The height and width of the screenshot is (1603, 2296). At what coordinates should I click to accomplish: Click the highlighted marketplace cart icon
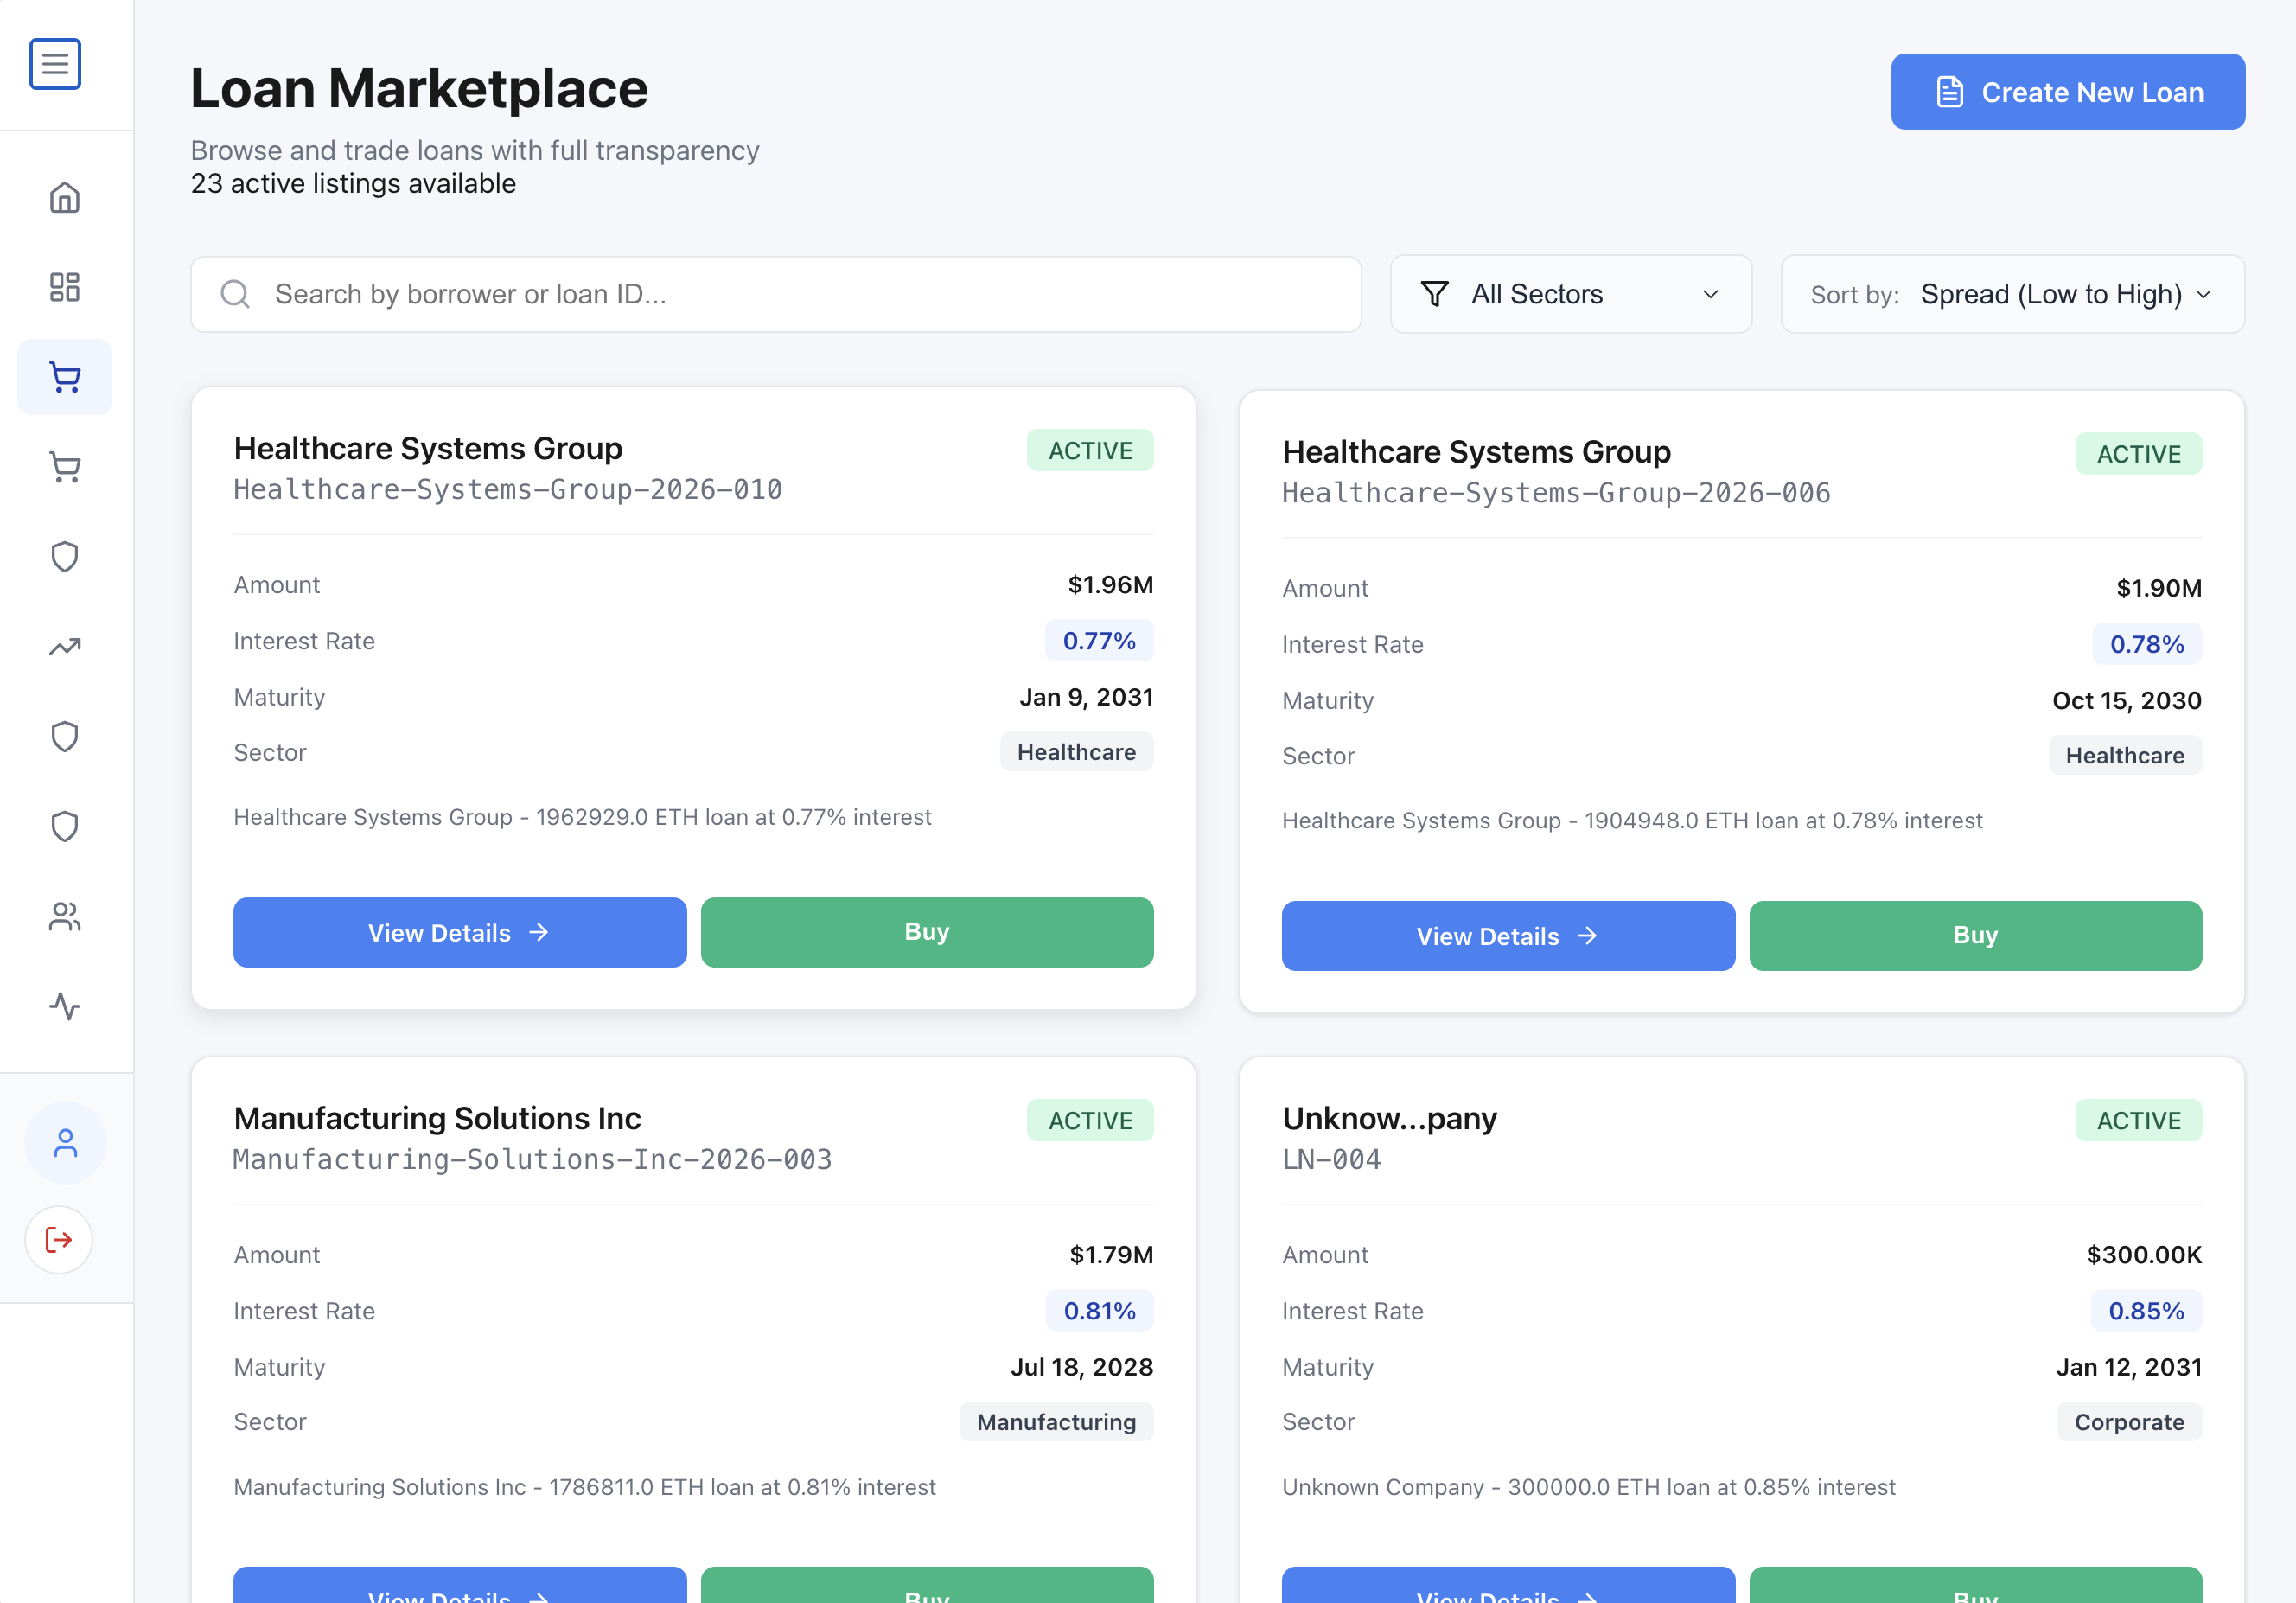65,377
